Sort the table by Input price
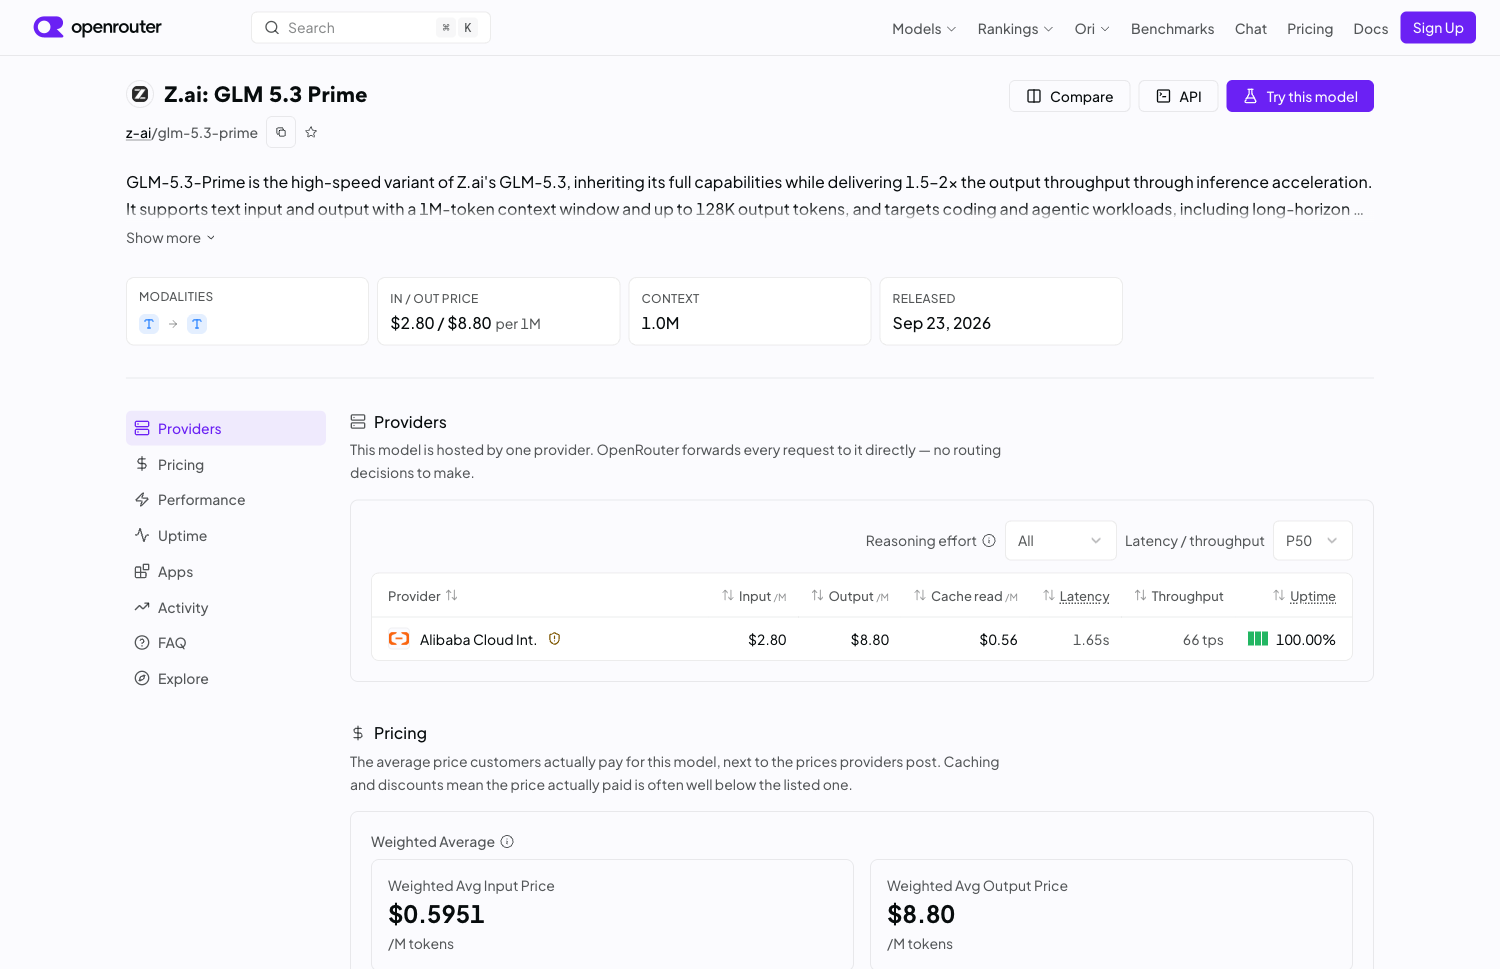The height and width of the screenshot is (969, 1500). (x=754, y=596)
